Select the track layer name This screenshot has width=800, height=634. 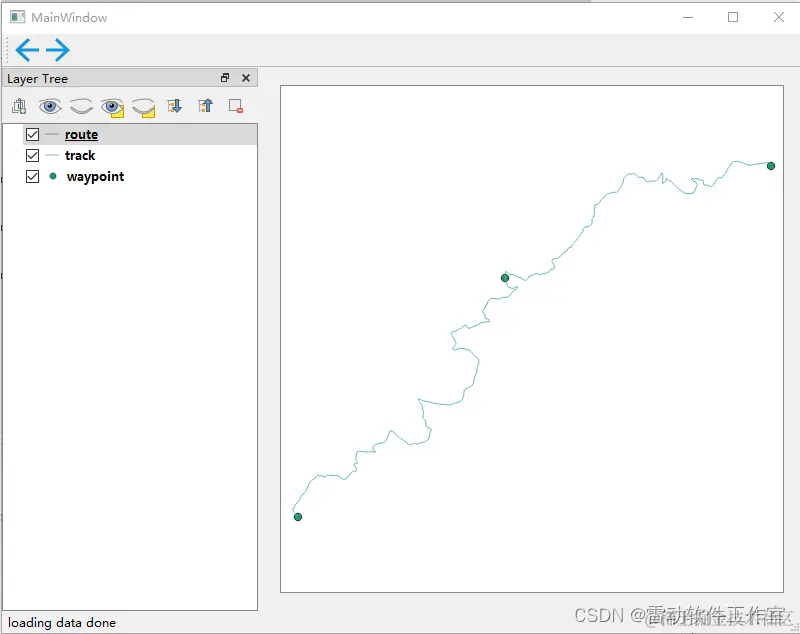pyautogui.click(x=80, y=155)
